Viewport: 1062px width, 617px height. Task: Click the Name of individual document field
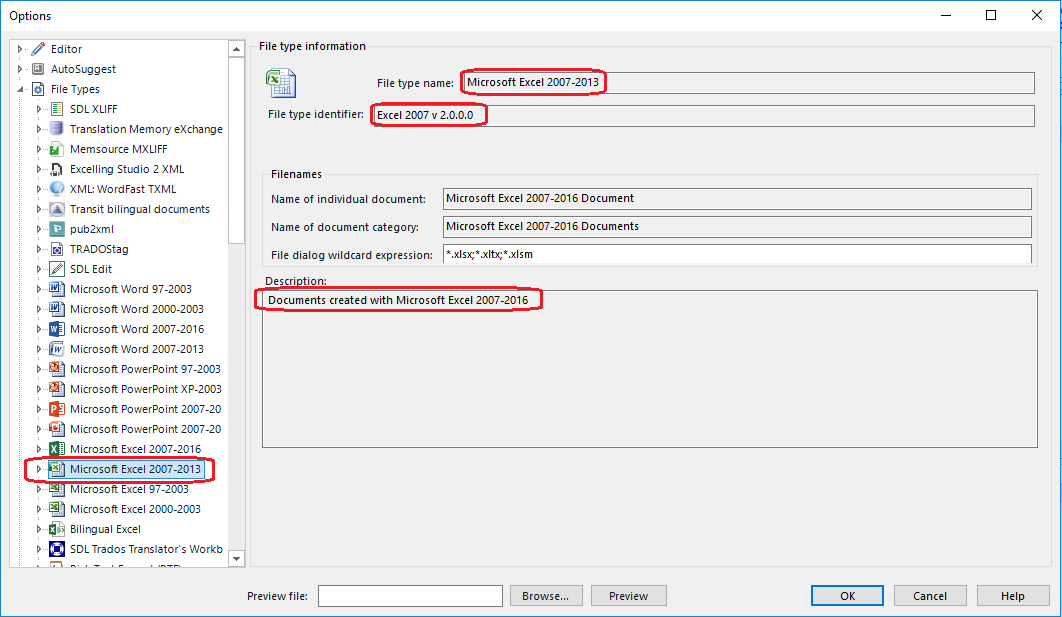click(x=737, y=198)
